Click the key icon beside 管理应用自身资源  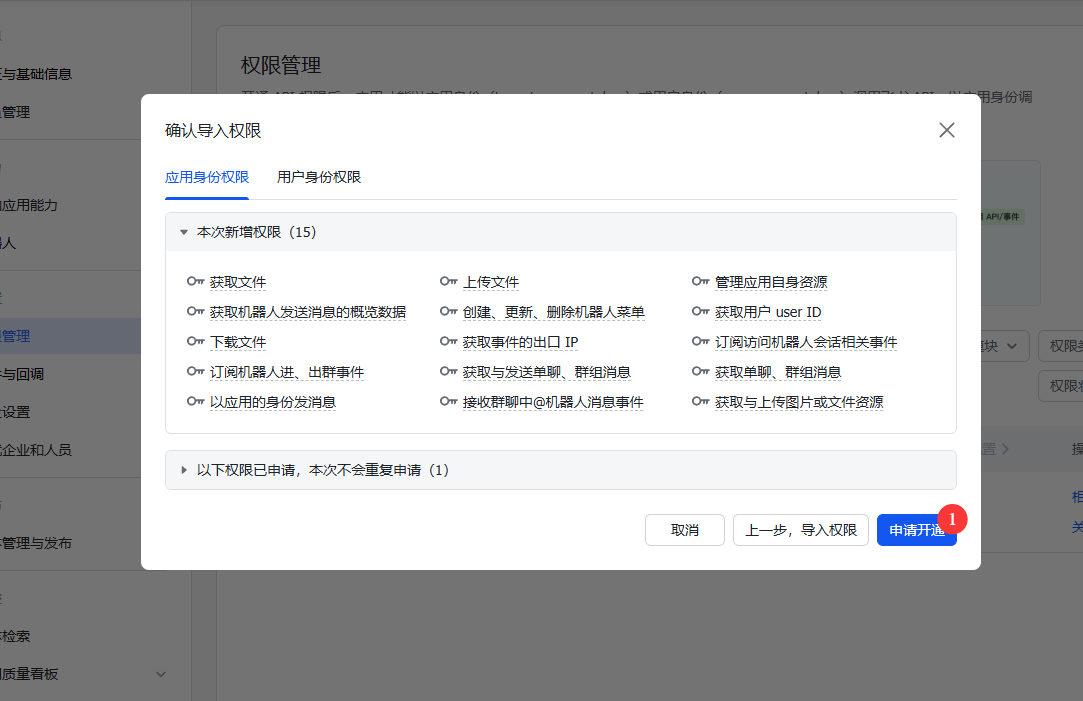(x=701, y=282)
